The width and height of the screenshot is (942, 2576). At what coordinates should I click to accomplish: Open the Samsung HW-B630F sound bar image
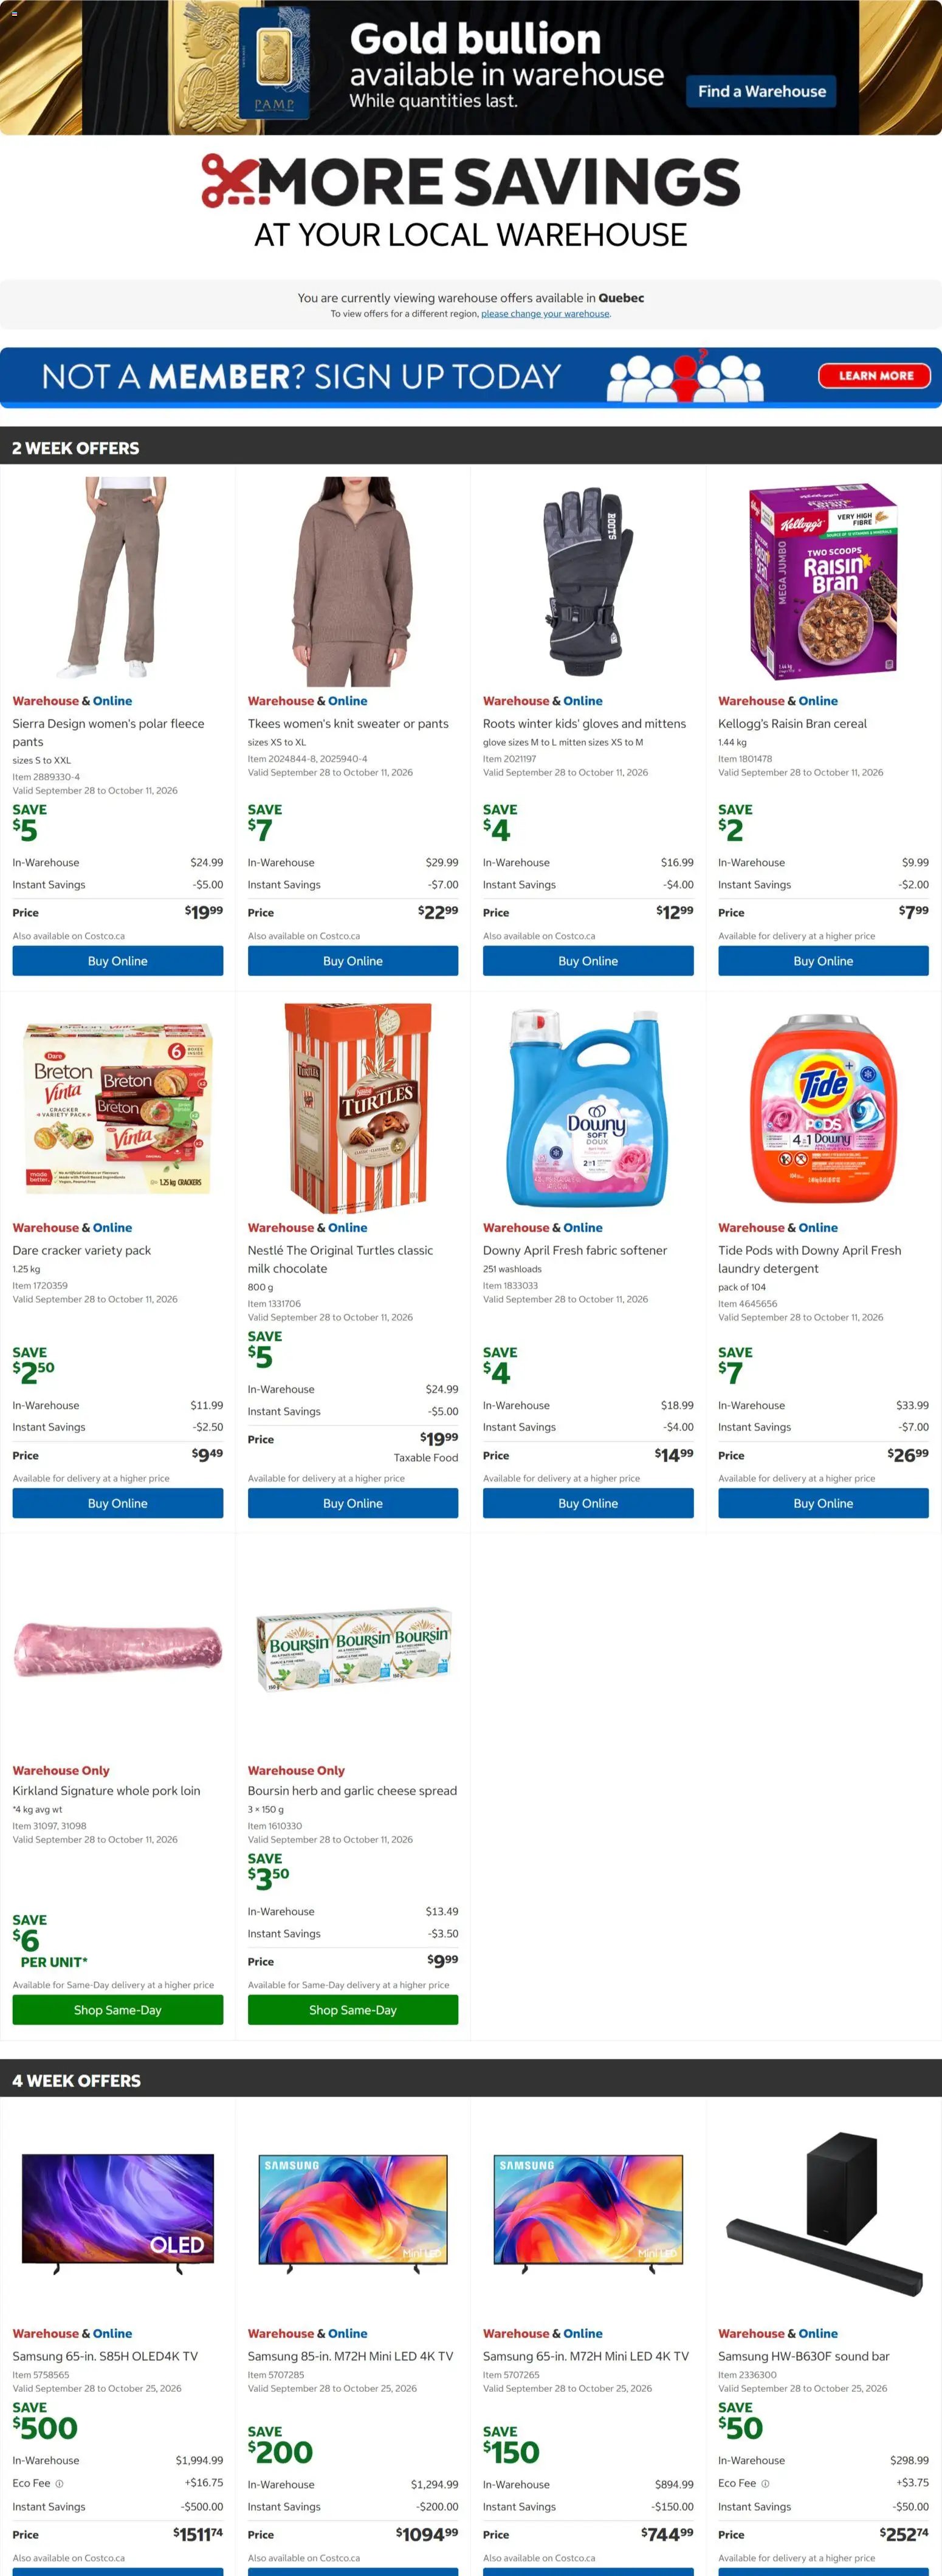823,2215
